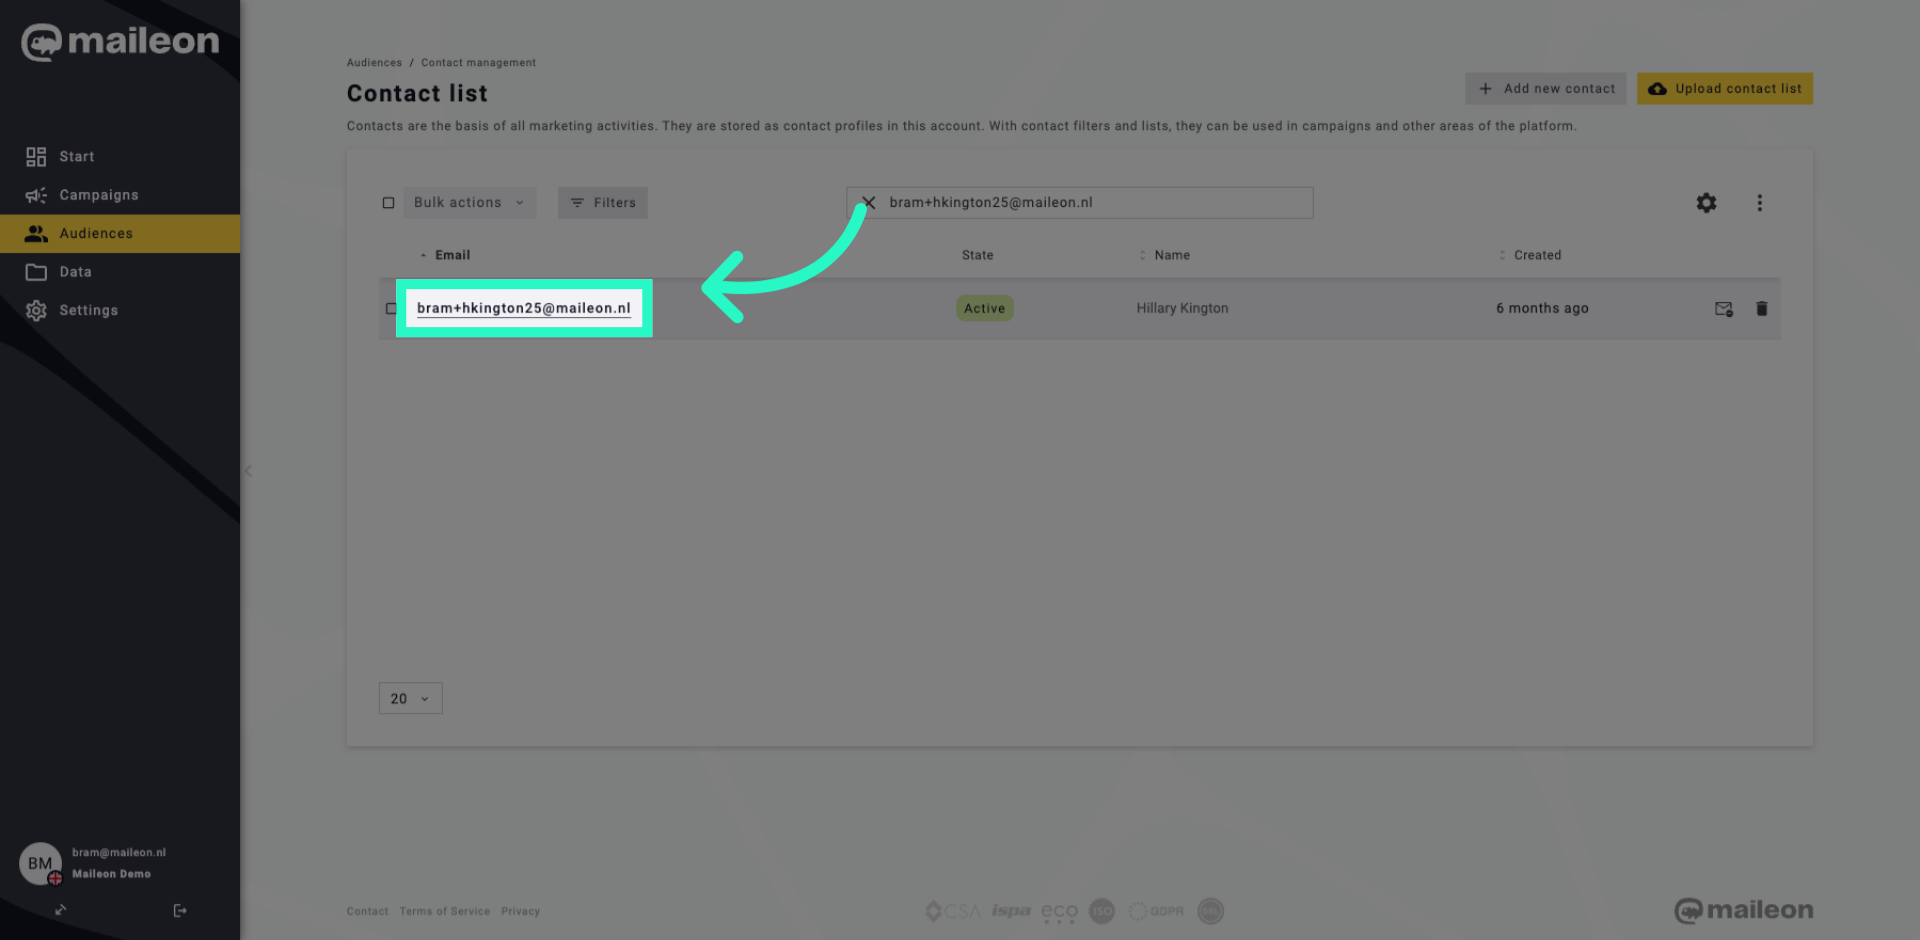
Task: Clear the search field with the X icon
Action: coord(868,202)
